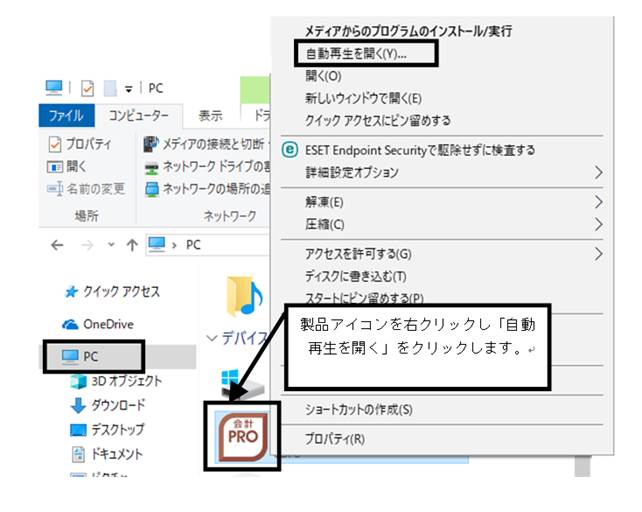This screenshot has width=642, height=512.
Task: Select ドキュメント in the navigation pane
Action: [107, 454]
